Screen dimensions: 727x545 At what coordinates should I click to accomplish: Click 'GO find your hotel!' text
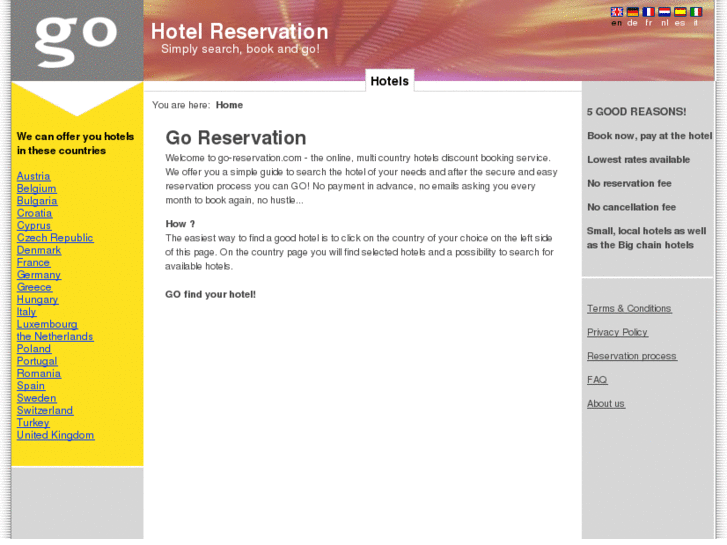210,295
